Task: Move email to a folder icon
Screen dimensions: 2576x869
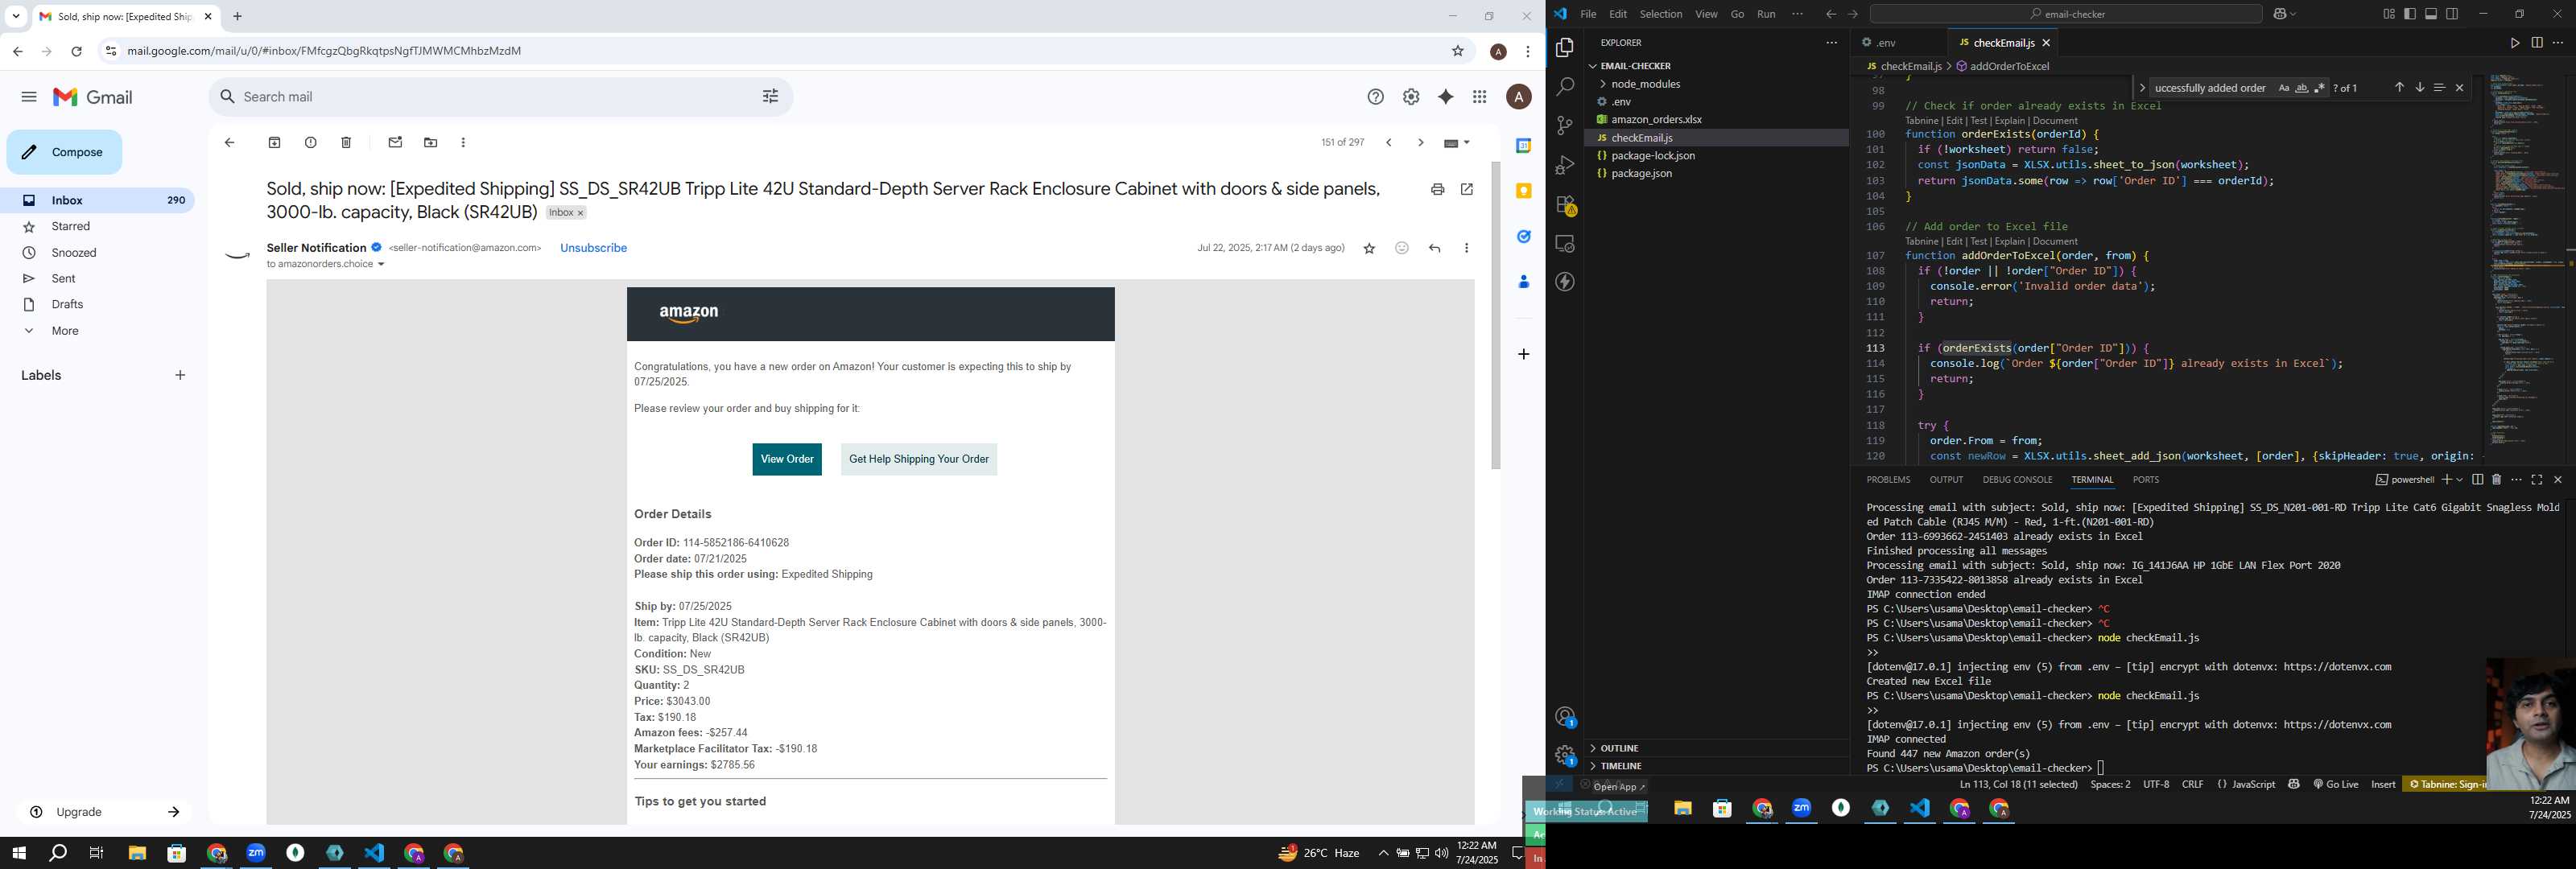Action: tap(431, 143)
